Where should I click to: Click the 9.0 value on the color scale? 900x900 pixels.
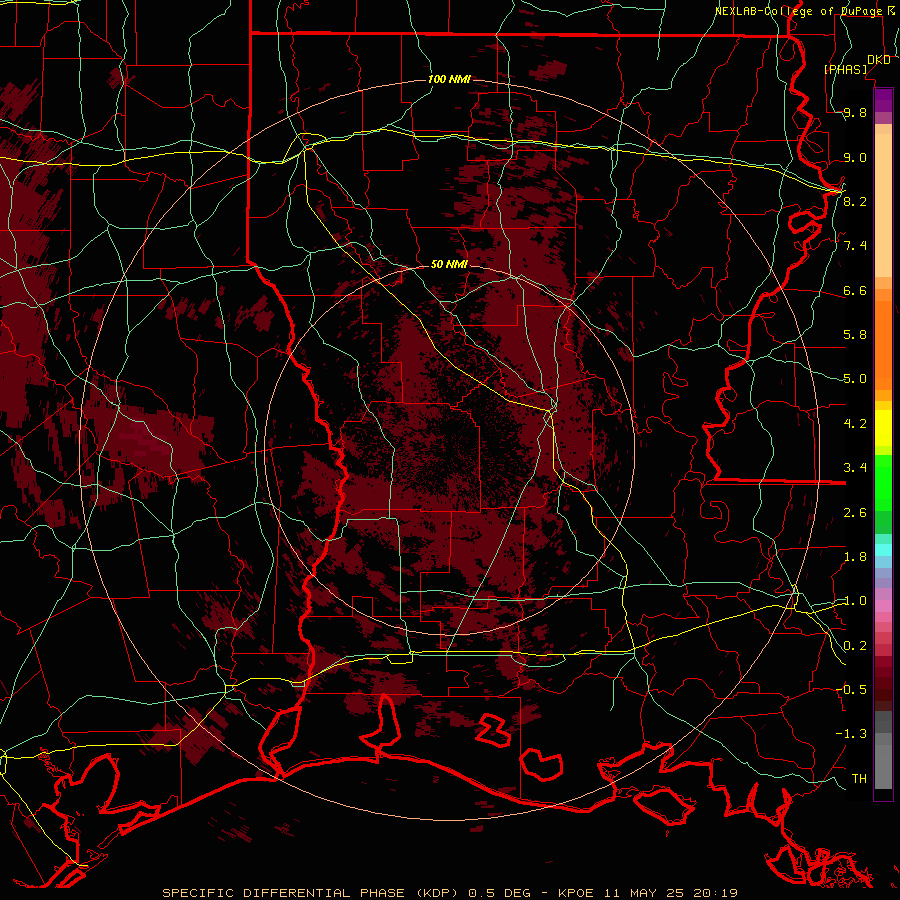pyautogui.click(x=855, y=157)
